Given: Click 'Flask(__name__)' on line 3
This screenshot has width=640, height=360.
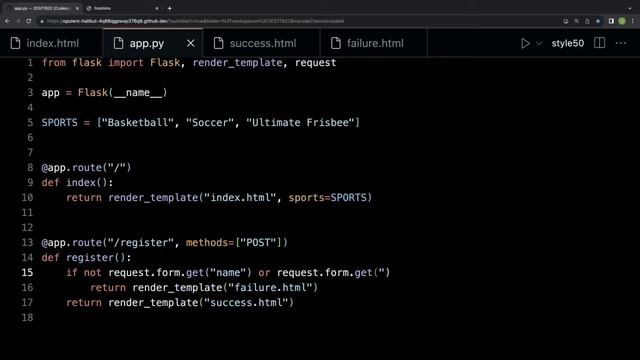Looking at the screenshot, I should (122, 93).
